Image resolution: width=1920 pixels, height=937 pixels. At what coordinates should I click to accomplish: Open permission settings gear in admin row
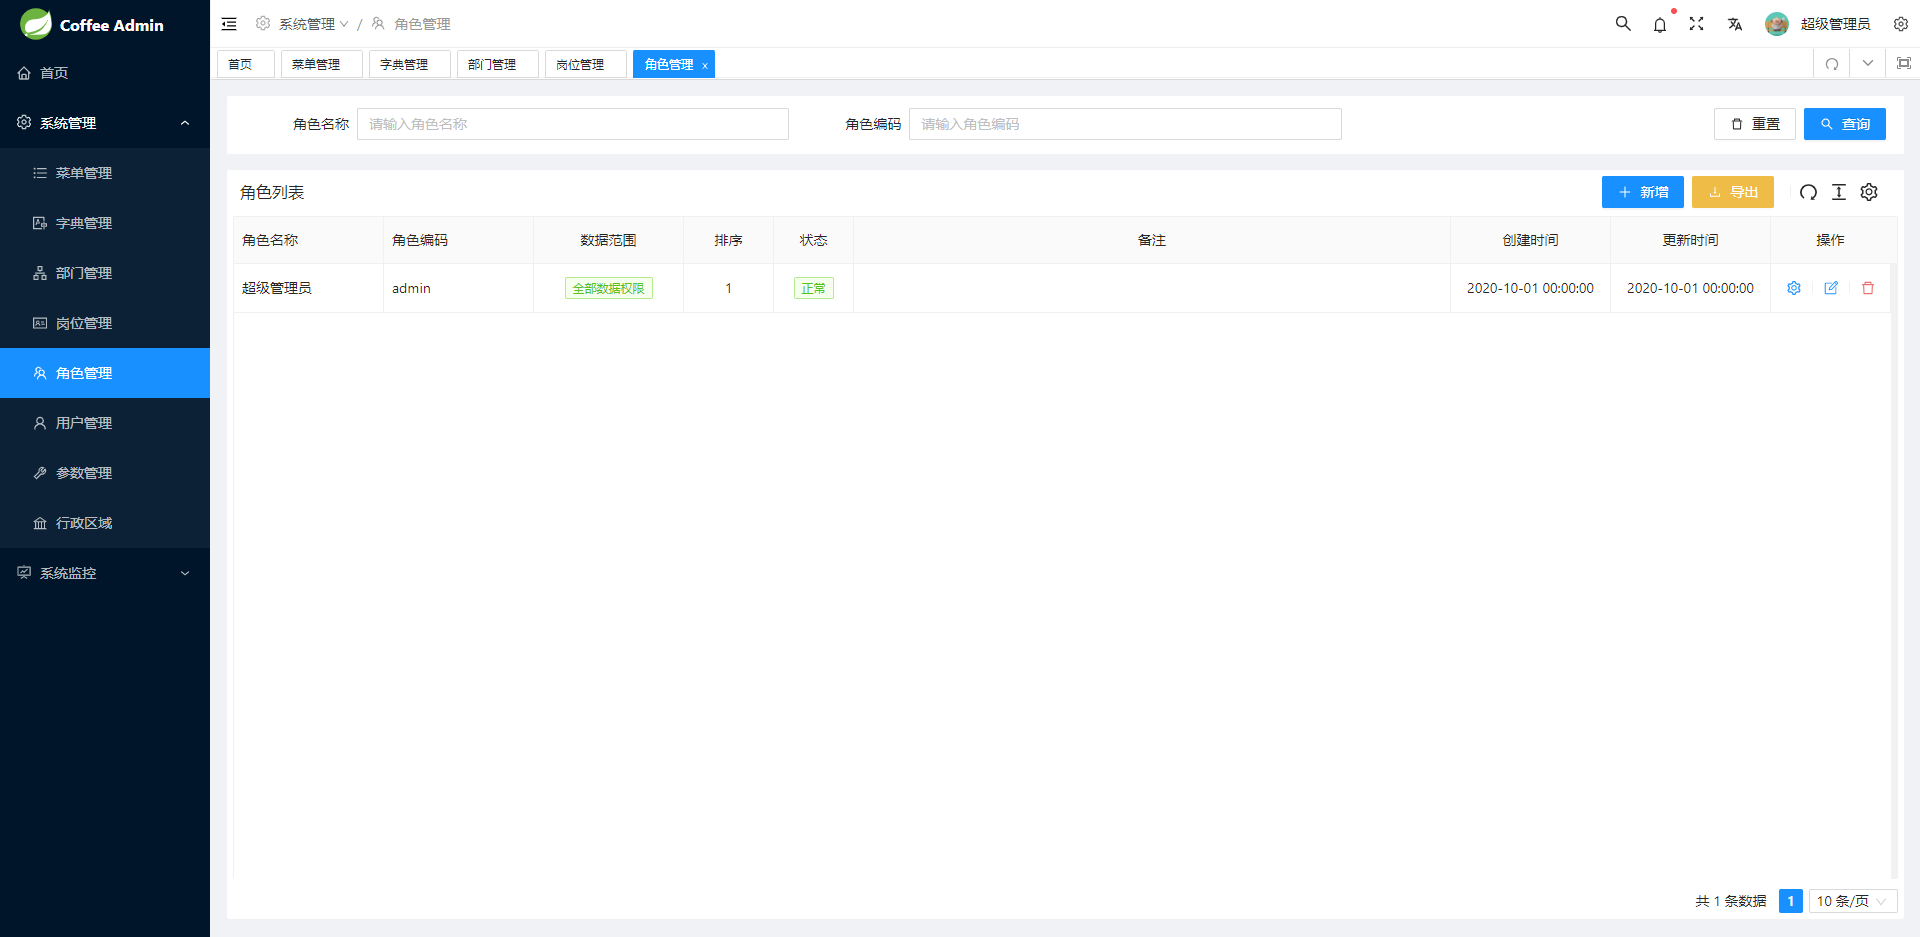pyautogui.click(x=1794, y=288)
